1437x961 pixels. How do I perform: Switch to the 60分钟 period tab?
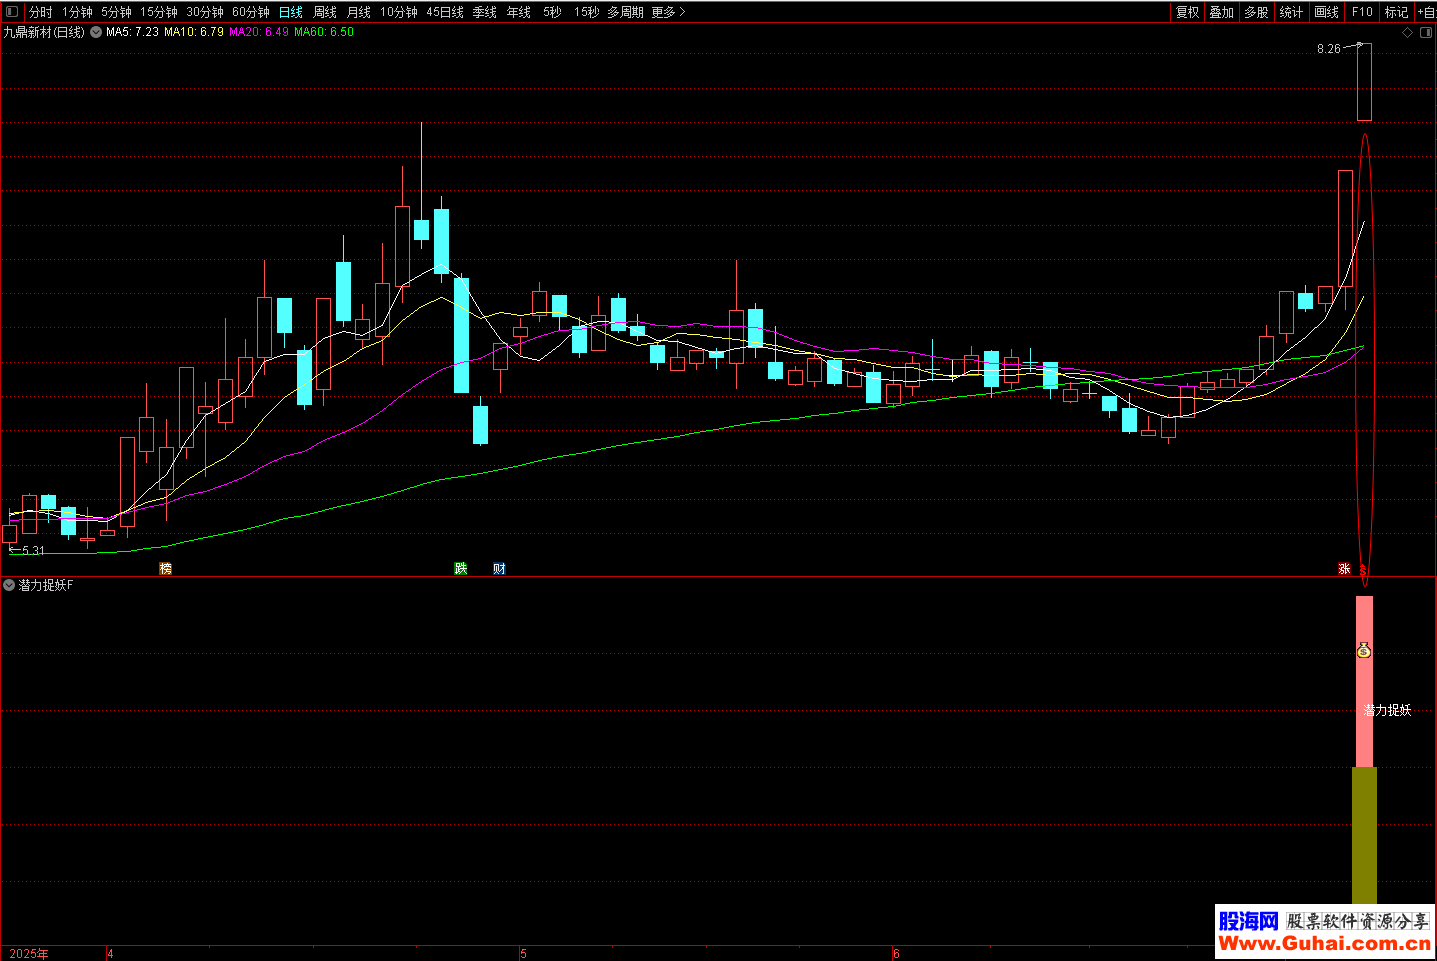pos(251,12)
